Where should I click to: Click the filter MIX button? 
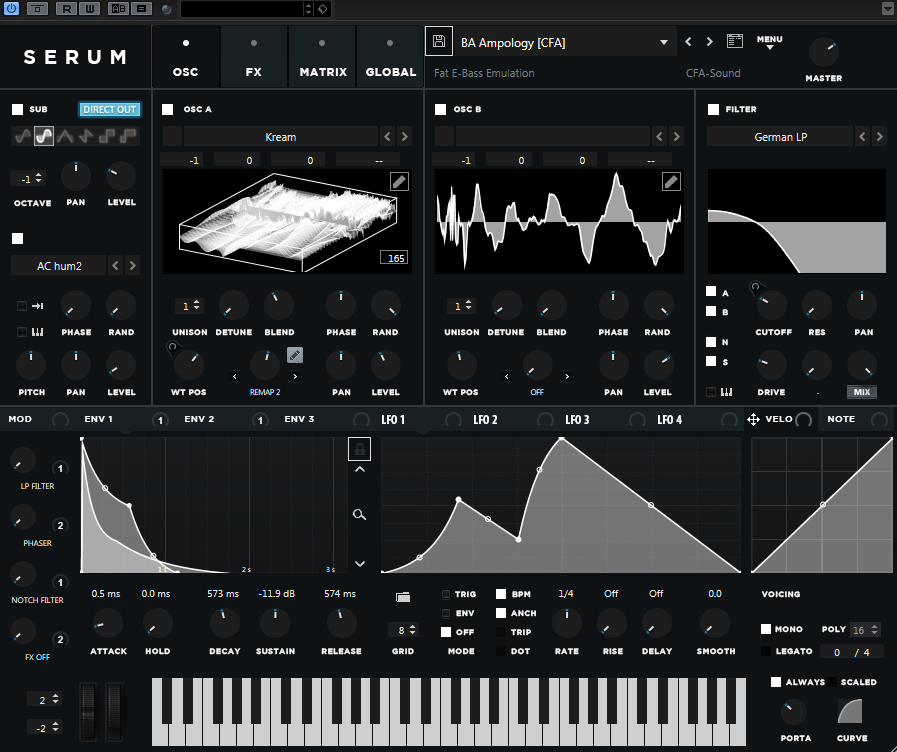(862, 392)
